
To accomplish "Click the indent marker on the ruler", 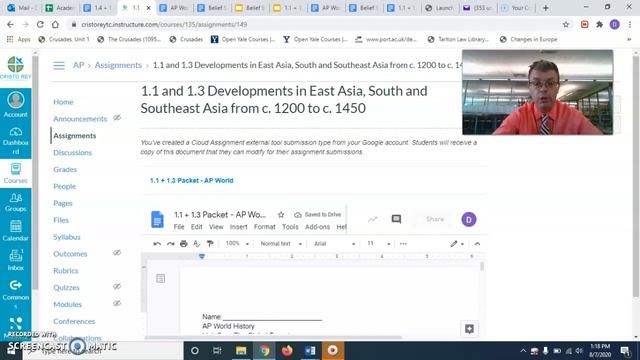I will (x=202, y=256).
